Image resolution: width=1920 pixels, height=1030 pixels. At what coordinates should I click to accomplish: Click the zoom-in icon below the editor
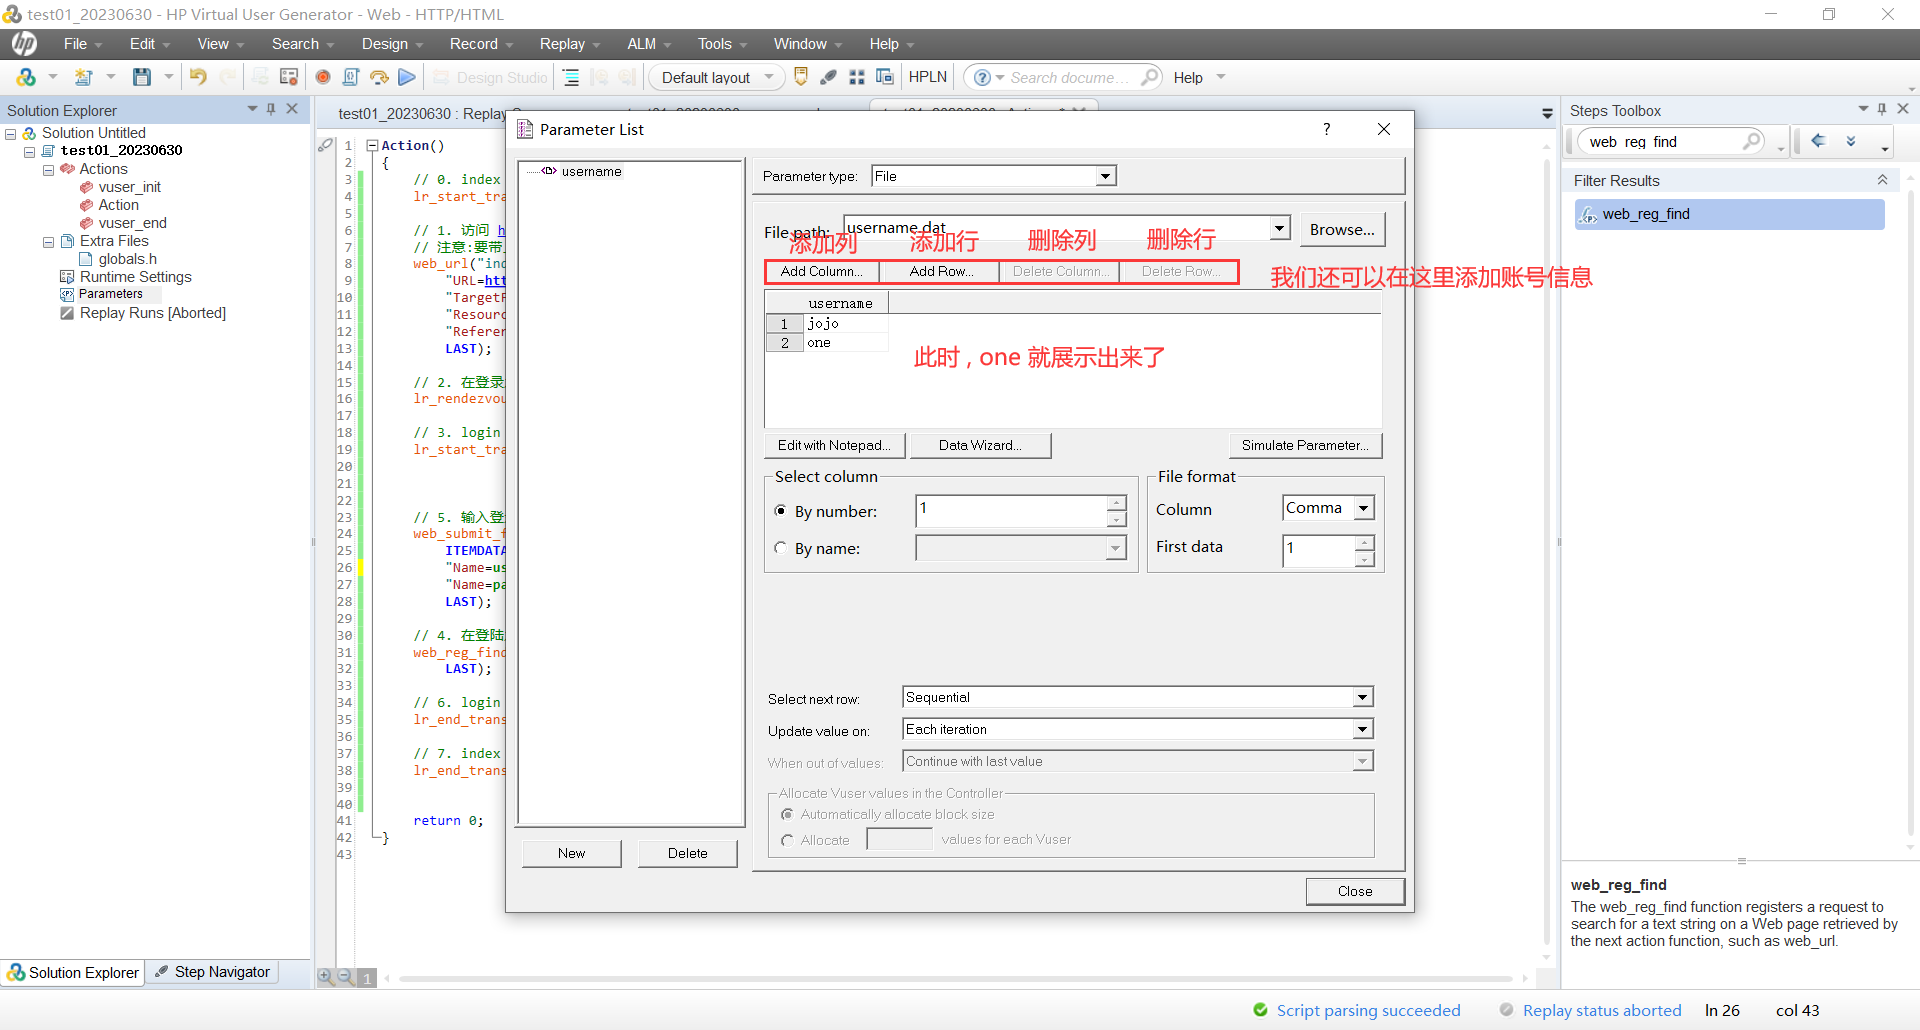pos(326,977)
